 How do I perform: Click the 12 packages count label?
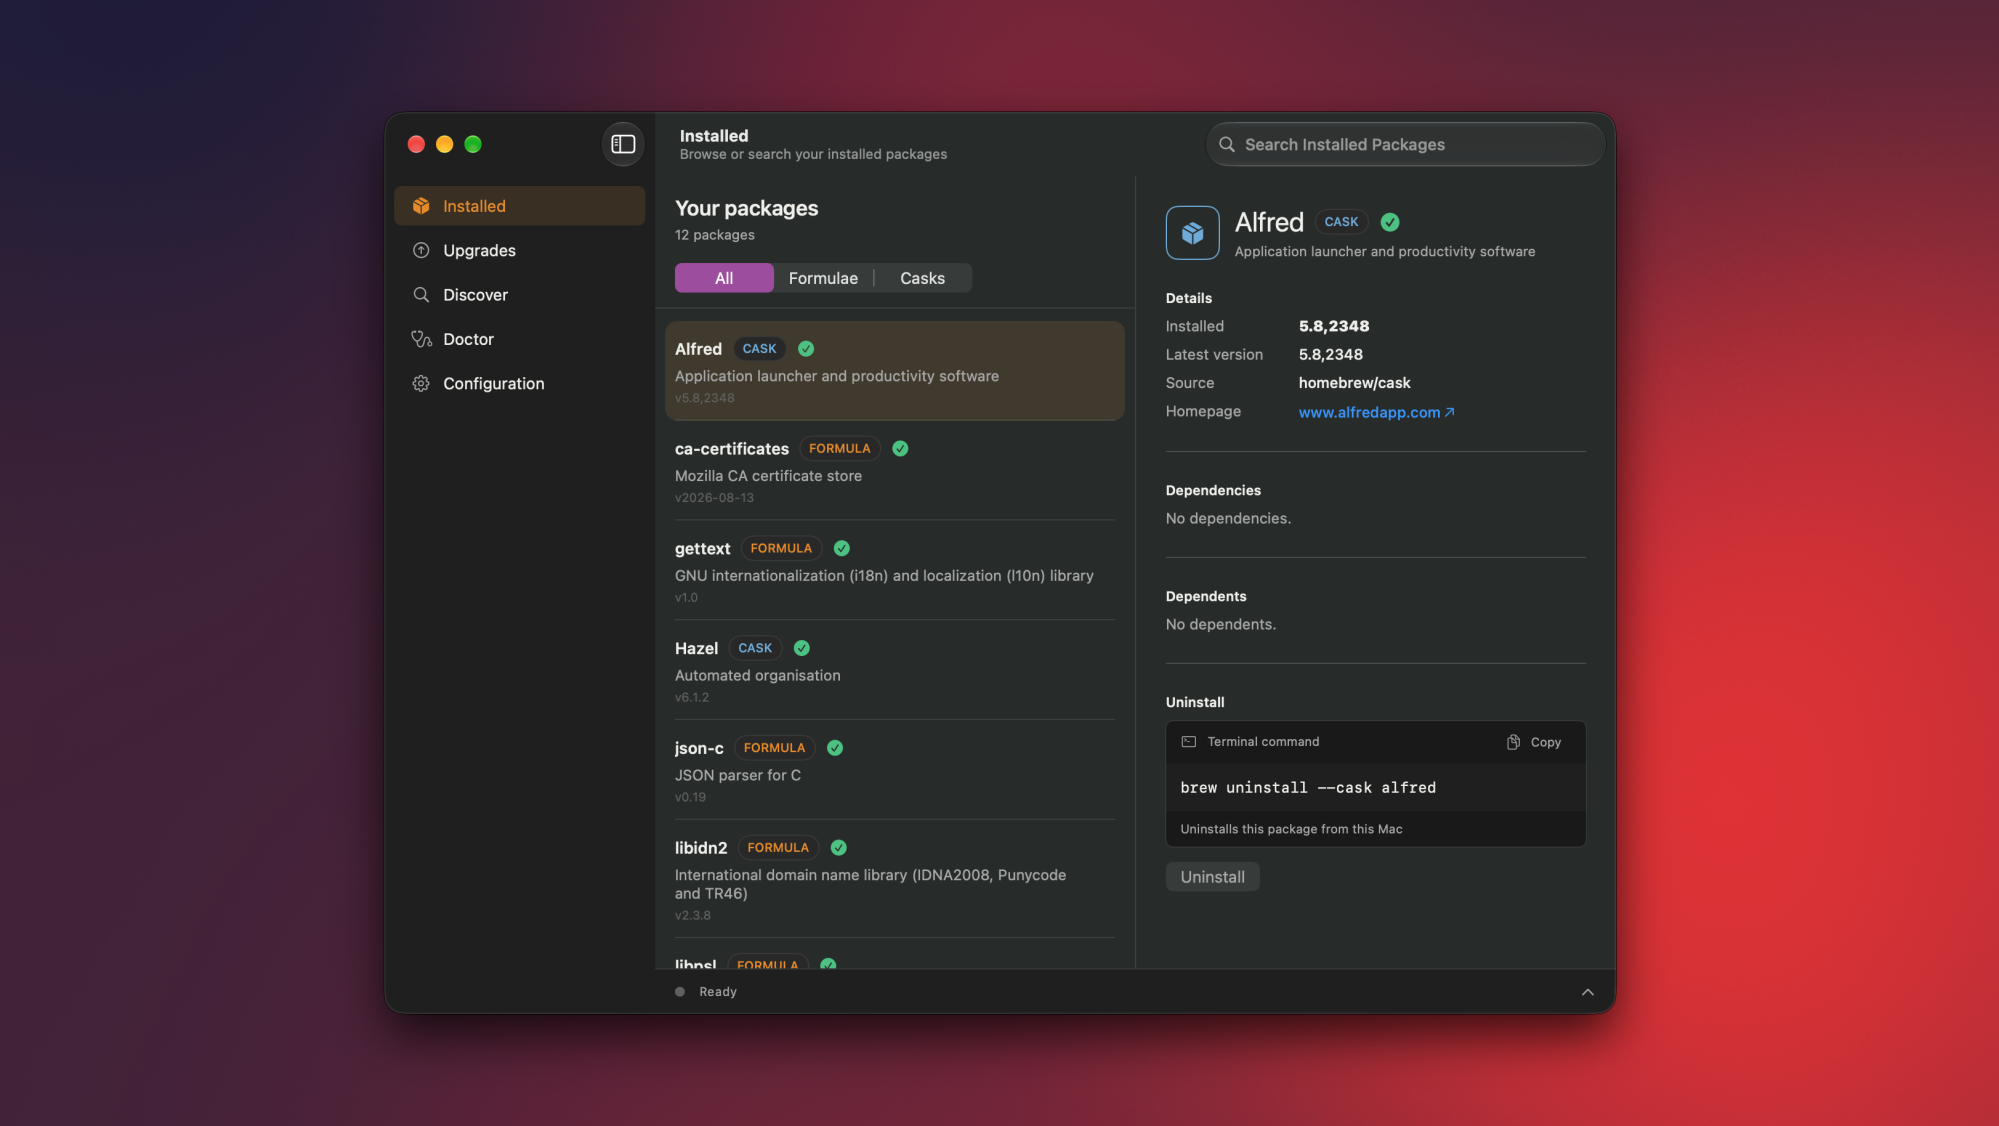pos(715,235)
